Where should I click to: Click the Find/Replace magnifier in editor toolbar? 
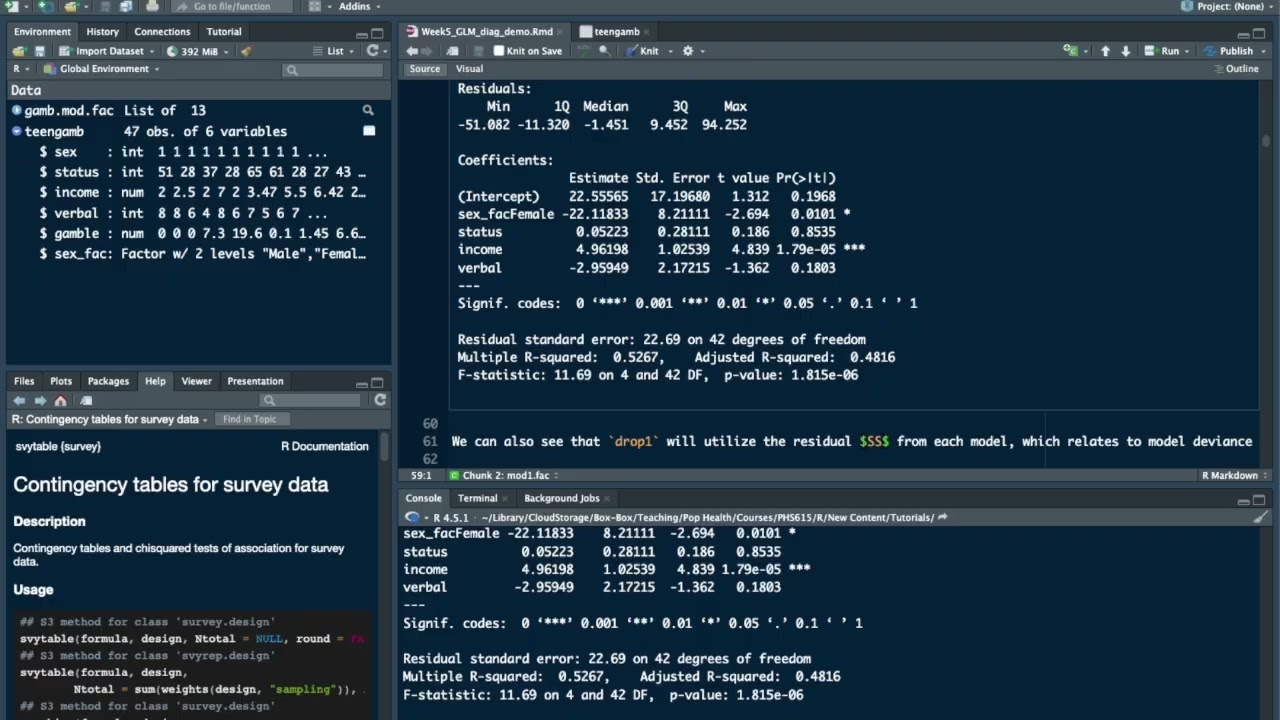pyautogui.click(x=604, y=51)
